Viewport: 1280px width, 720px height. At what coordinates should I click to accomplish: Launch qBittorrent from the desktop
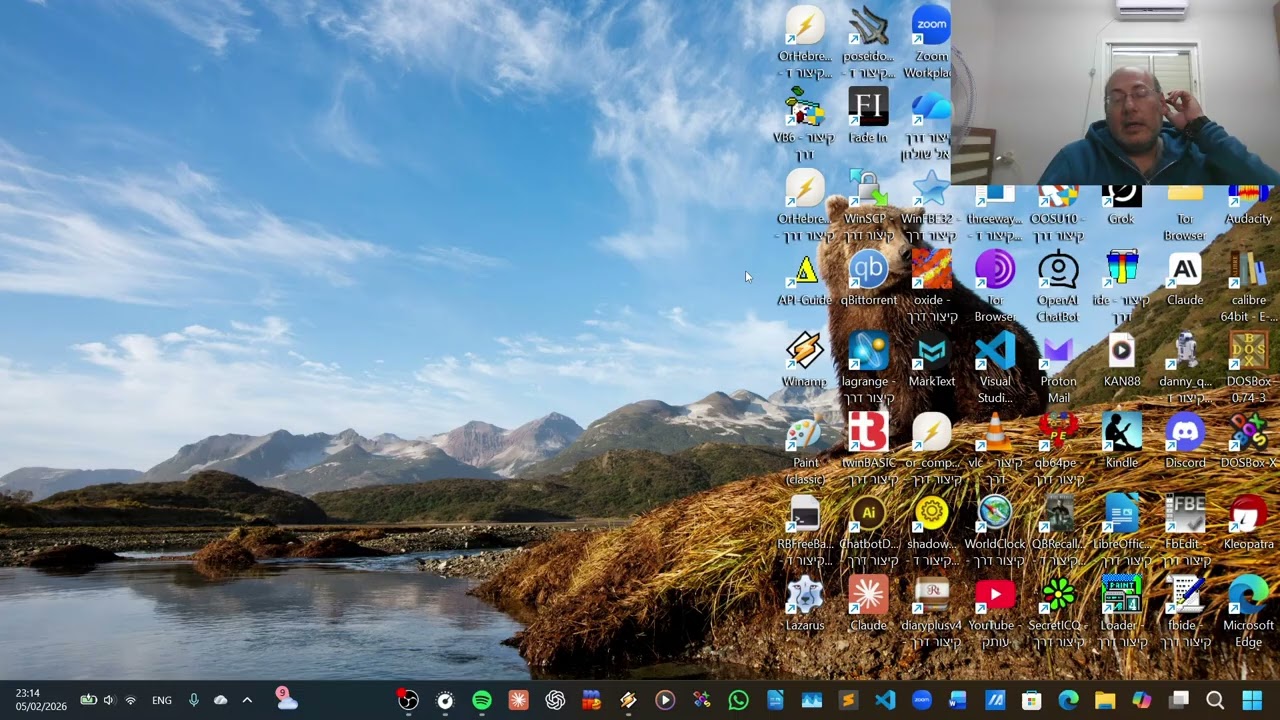click(868, 278)
